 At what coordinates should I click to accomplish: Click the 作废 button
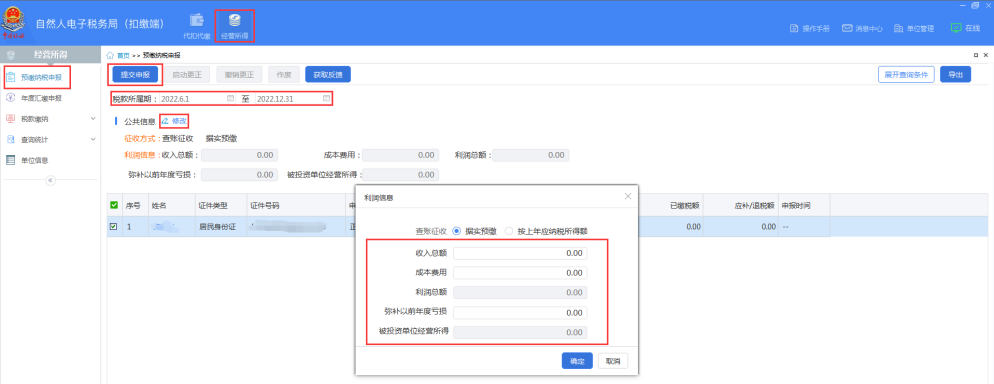[283, 75]
